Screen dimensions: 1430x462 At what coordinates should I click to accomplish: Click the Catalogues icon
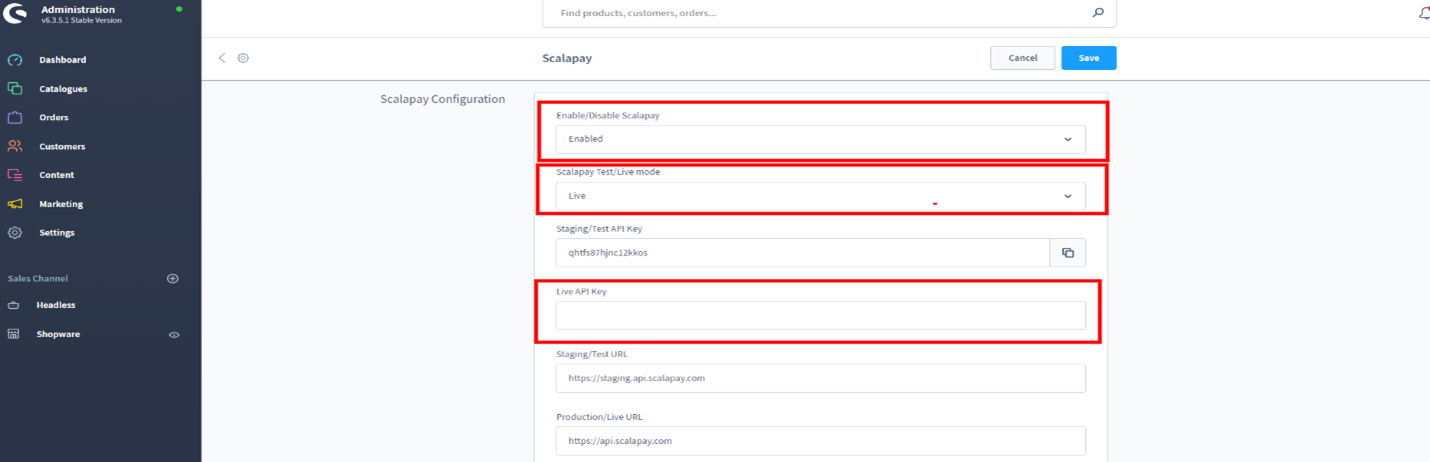point(15,89)
